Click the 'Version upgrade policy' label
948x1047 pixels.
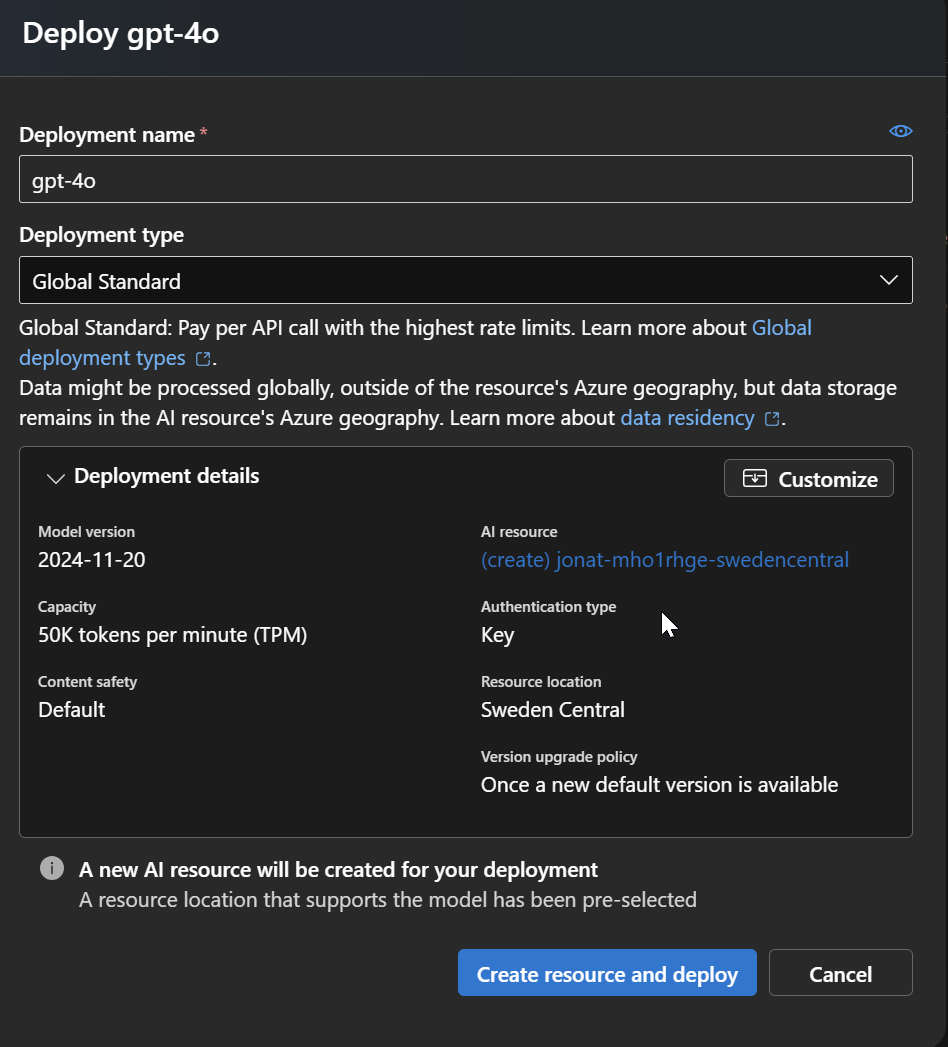[x=559, y=757]
